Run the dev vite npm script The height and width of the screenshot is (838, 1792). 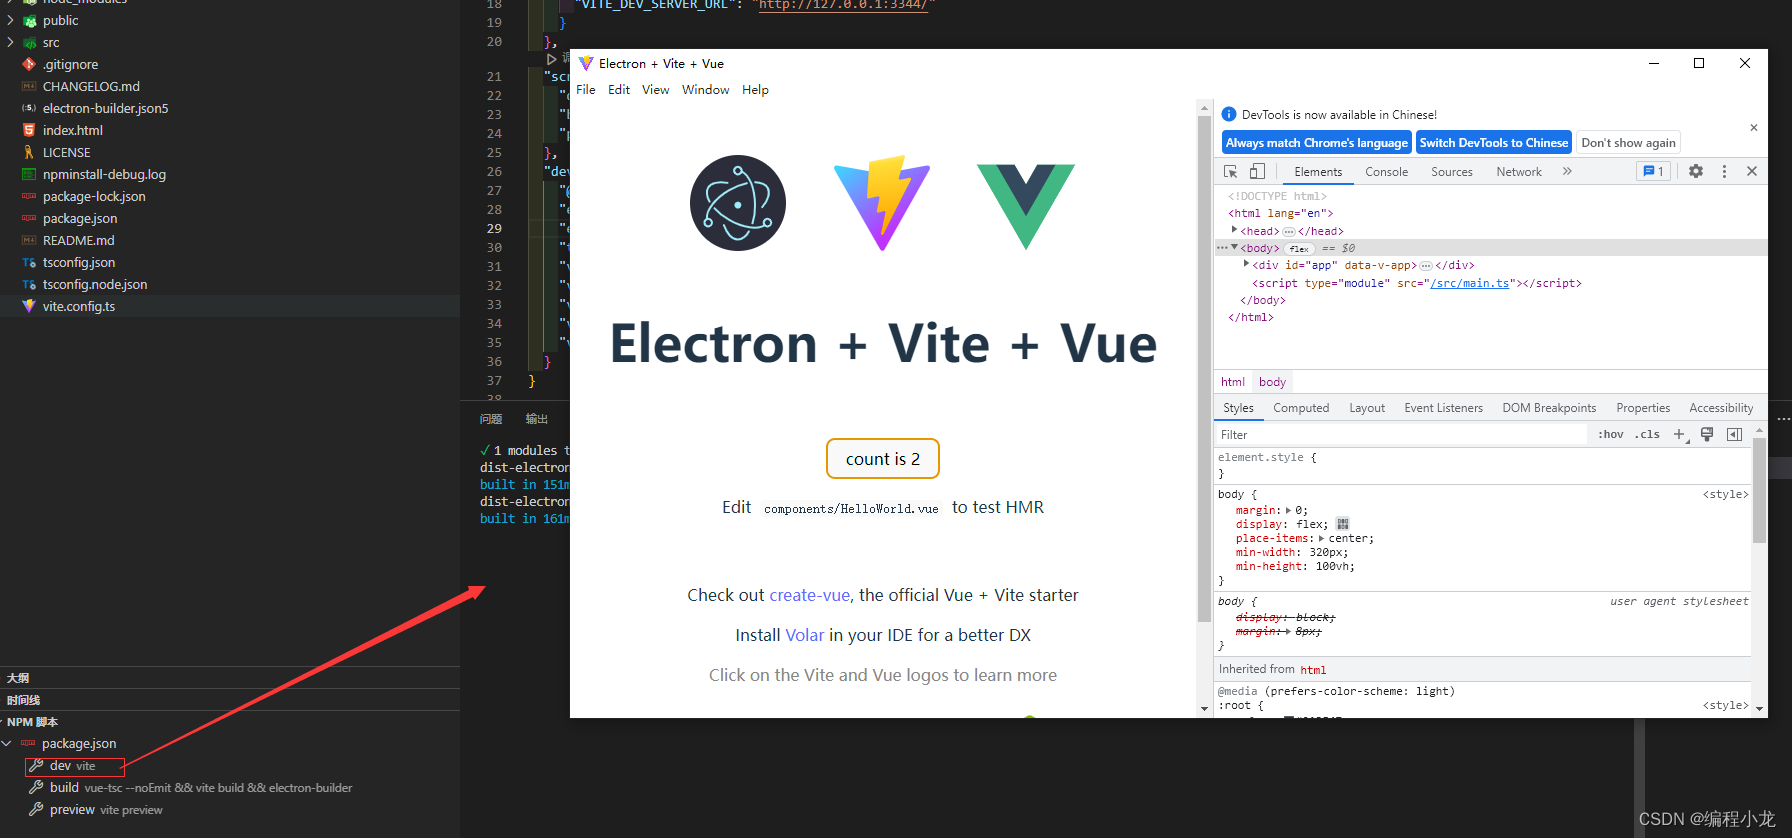coord(75,766)
